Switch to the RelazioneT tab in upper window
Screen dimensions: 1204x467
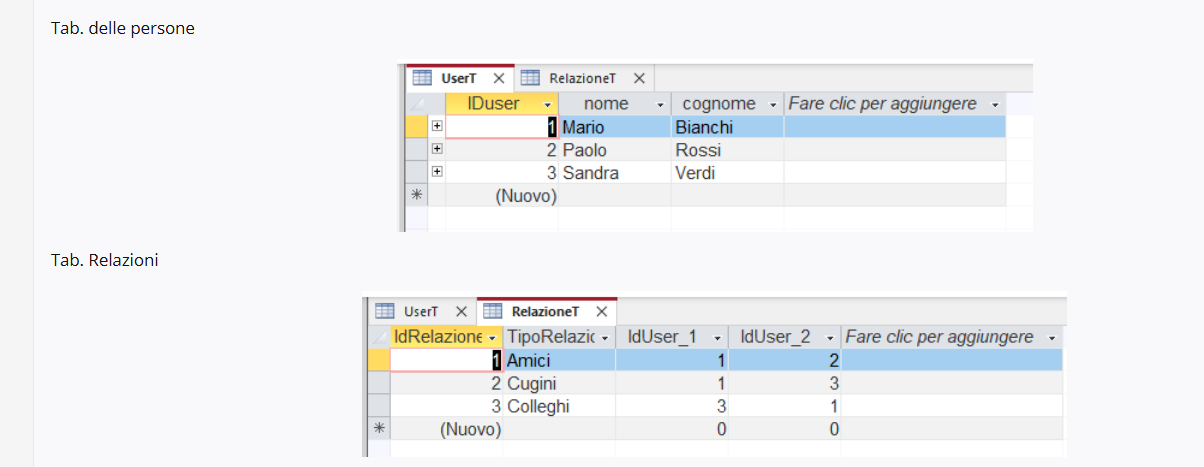582,78
